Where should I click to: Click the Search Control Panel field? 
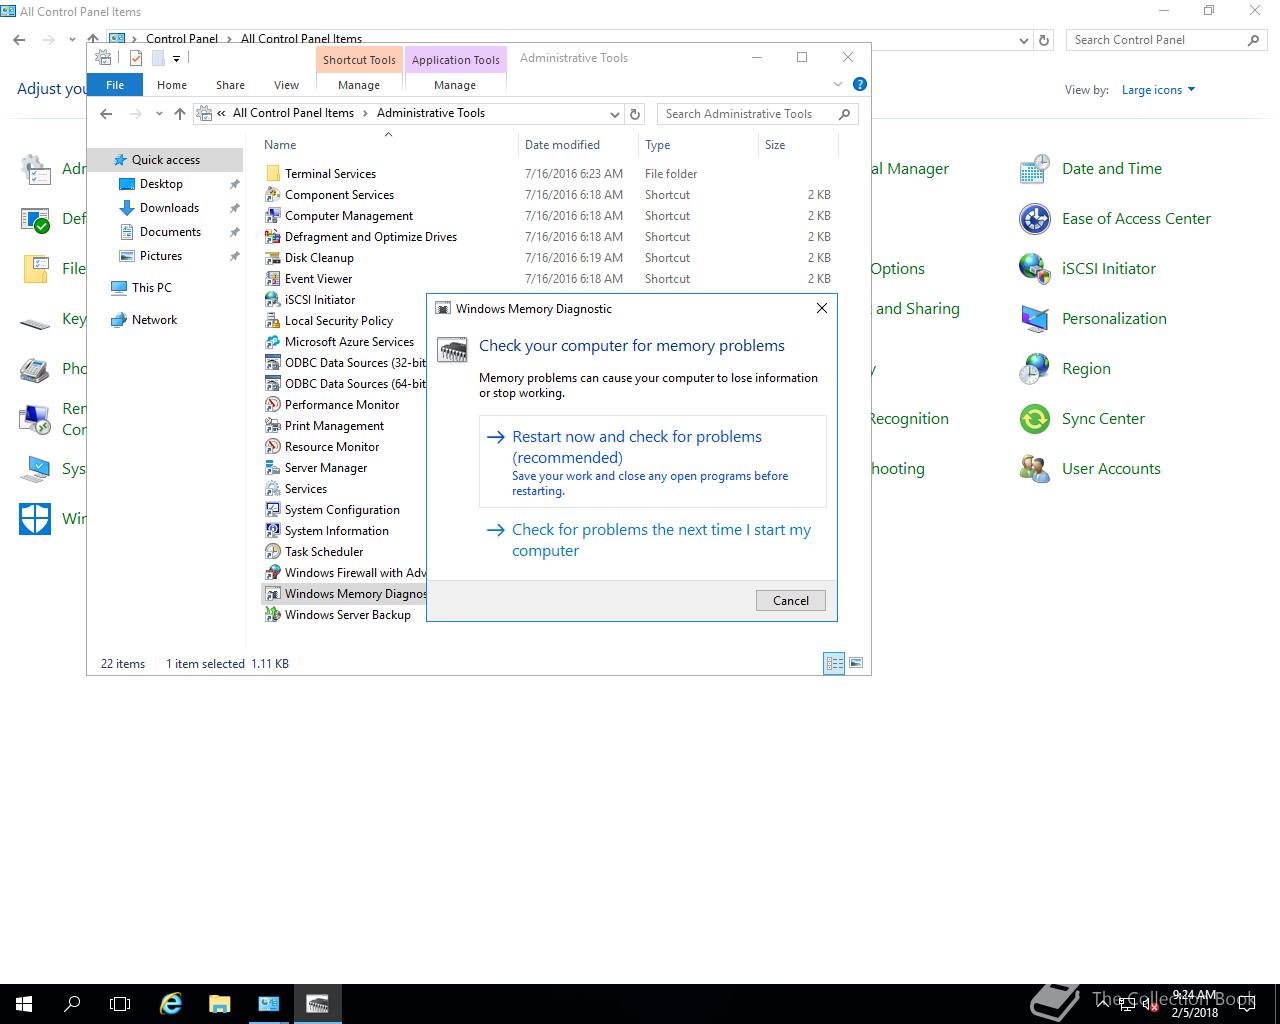coord(1166,40)
